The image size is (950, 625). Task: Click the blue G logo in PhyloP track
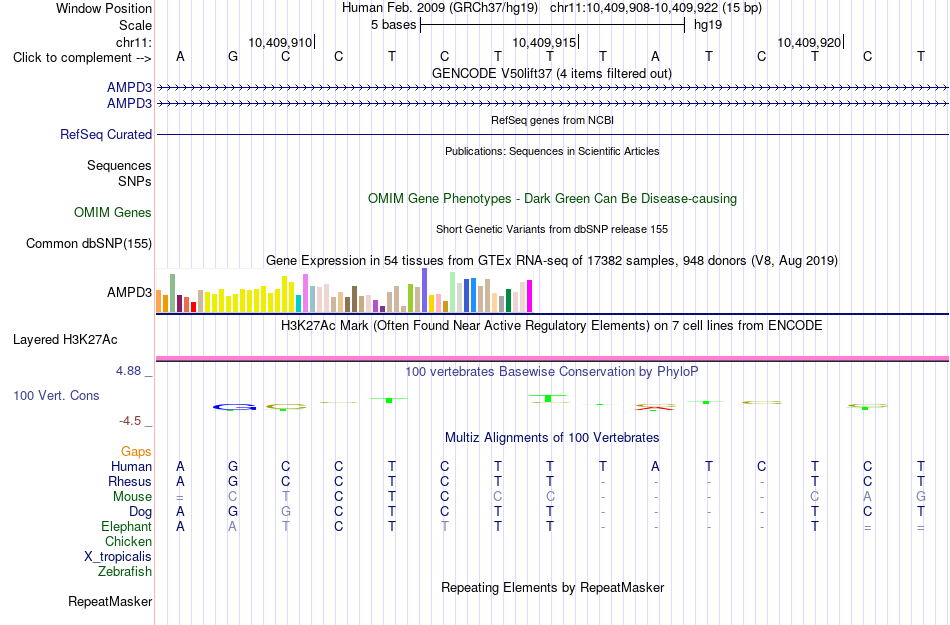tap(234, 408)
